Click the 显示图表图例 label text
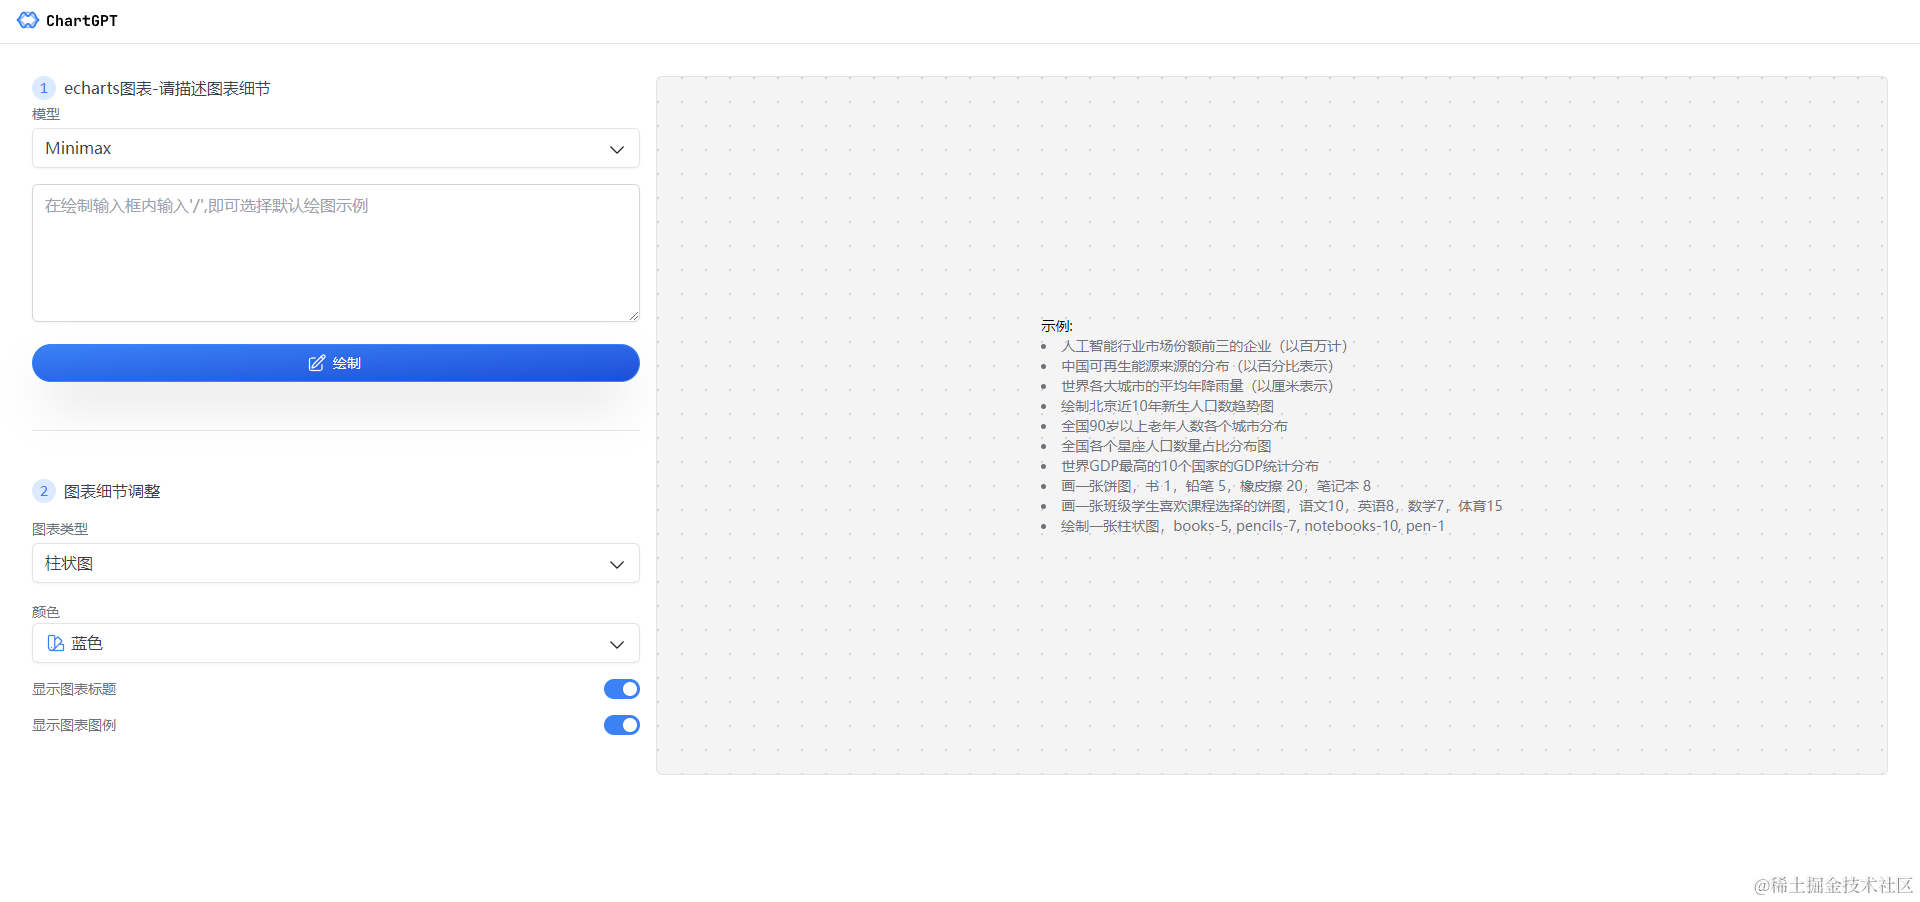Viewport: 1920px width, 902px height. 74,725
